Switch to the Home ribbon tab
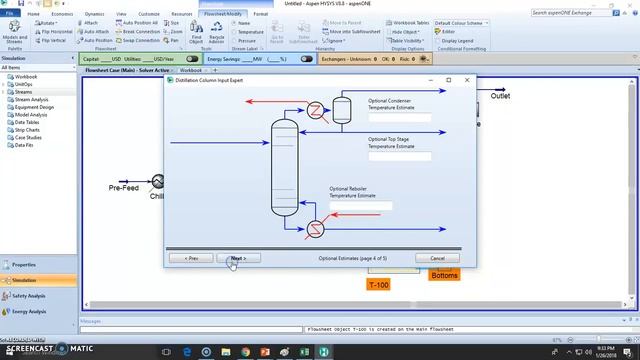Screen dimensions: 640x360 pyautogui.click(x=33, y=14)
